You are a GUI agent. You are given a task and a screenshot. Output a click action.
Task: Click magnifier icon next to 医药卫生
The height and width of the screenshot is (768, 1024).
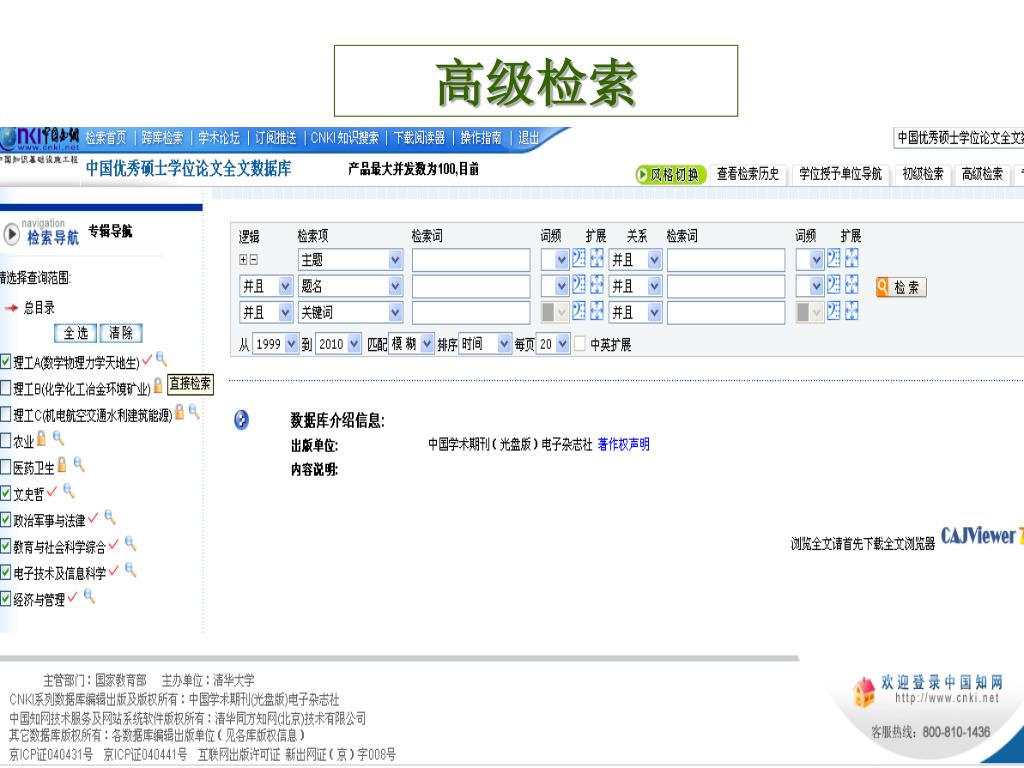pyautogui.click(x=79, y=464)
